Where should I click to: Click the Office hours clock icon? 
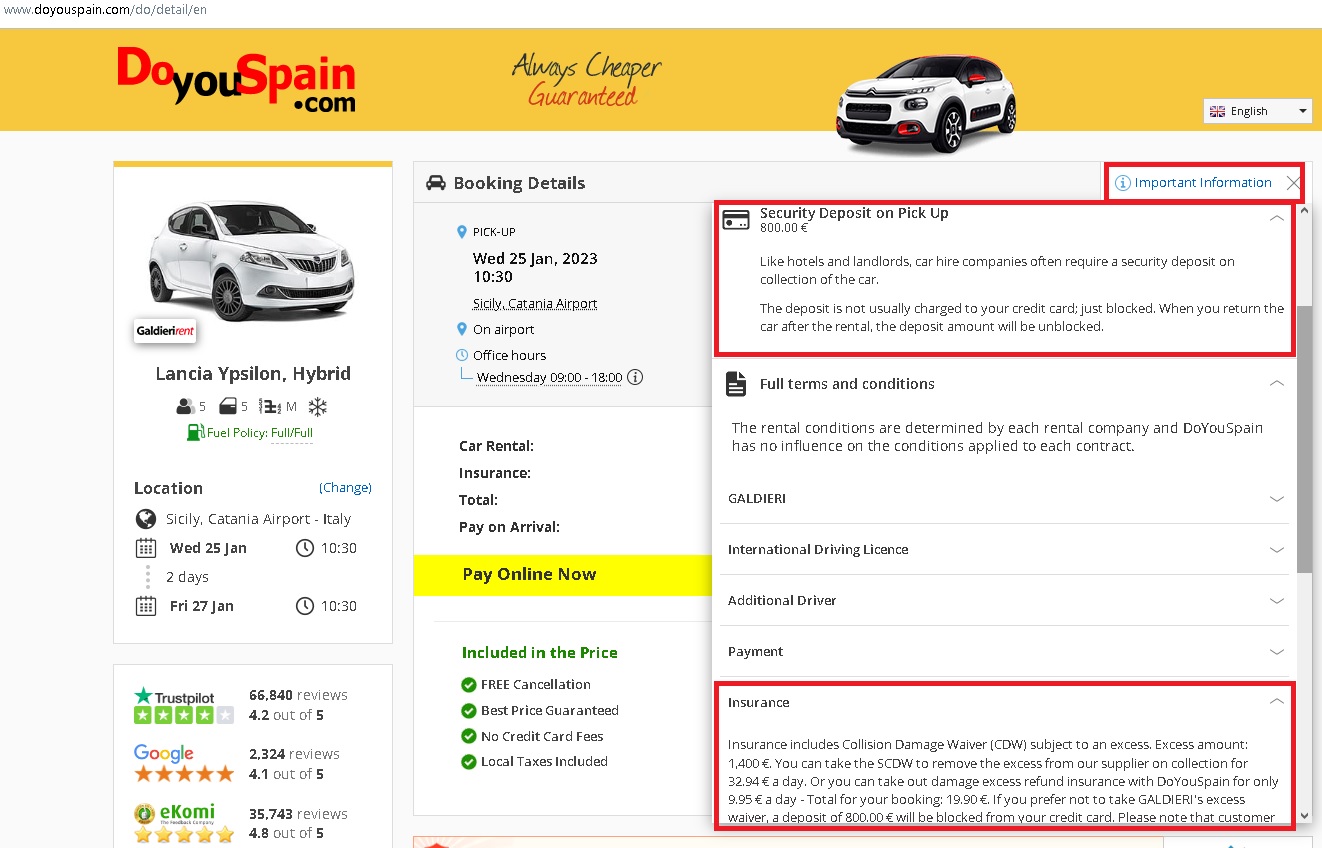(461, 355)
